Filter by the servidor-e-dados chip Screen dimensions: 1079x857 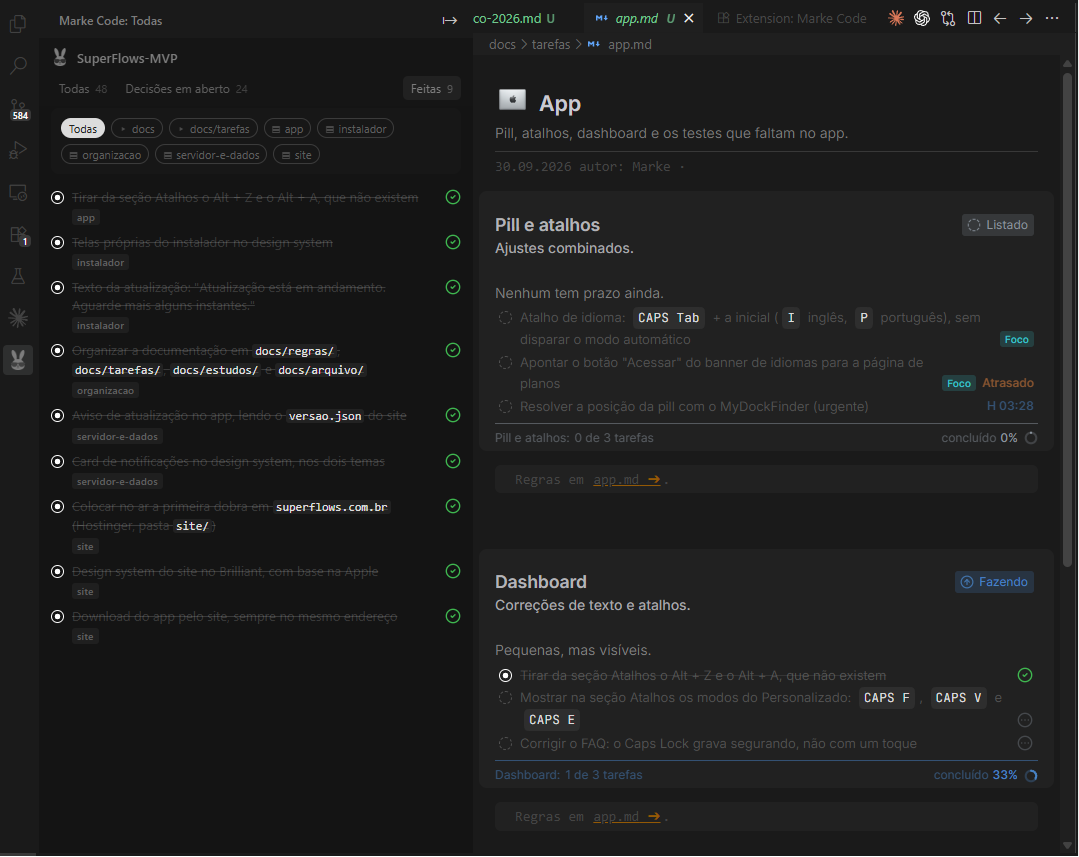coord(211,155)
